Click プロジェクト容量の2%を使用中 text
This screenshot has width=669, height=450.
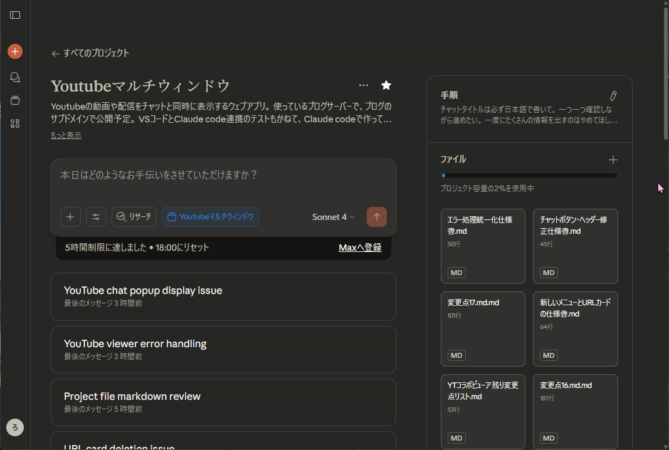point(487,189)
